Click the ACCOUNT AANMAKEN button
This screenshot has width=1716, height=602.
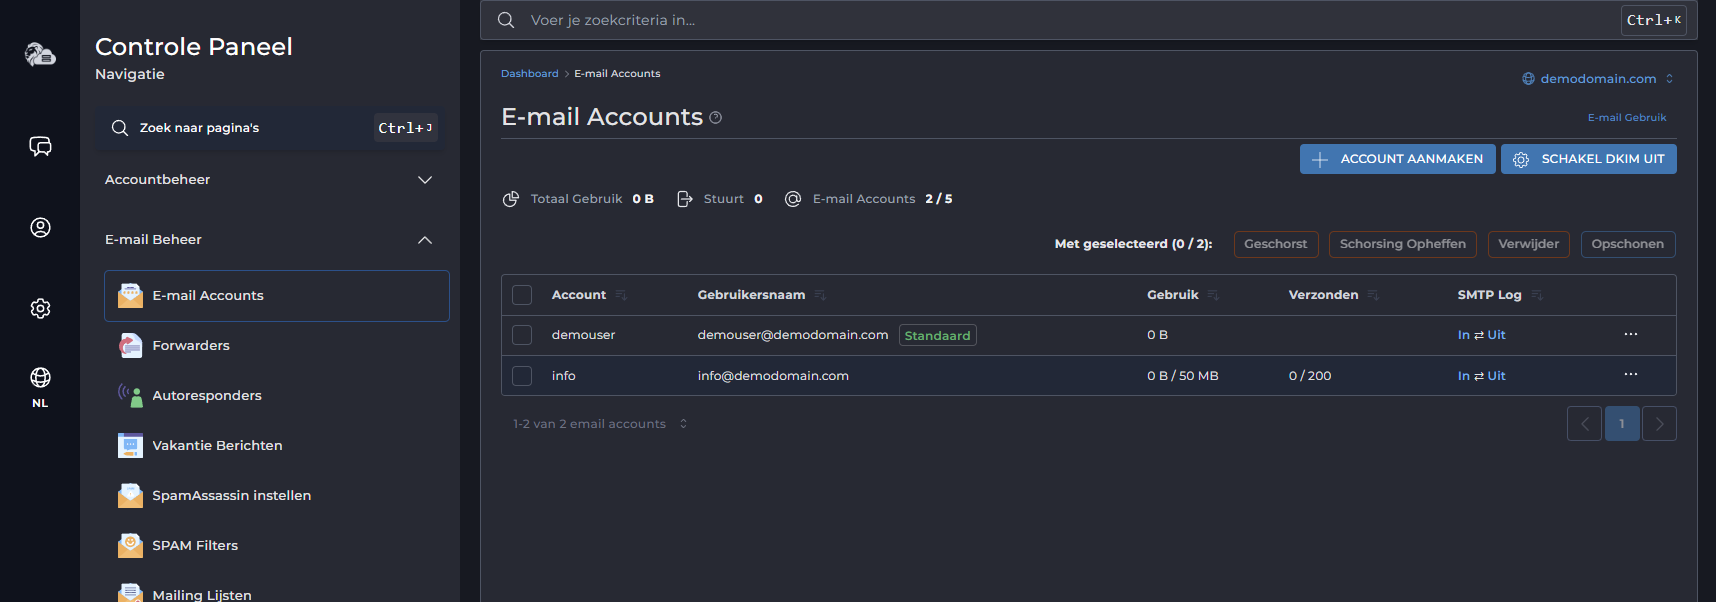click(x=1398, y=159)
